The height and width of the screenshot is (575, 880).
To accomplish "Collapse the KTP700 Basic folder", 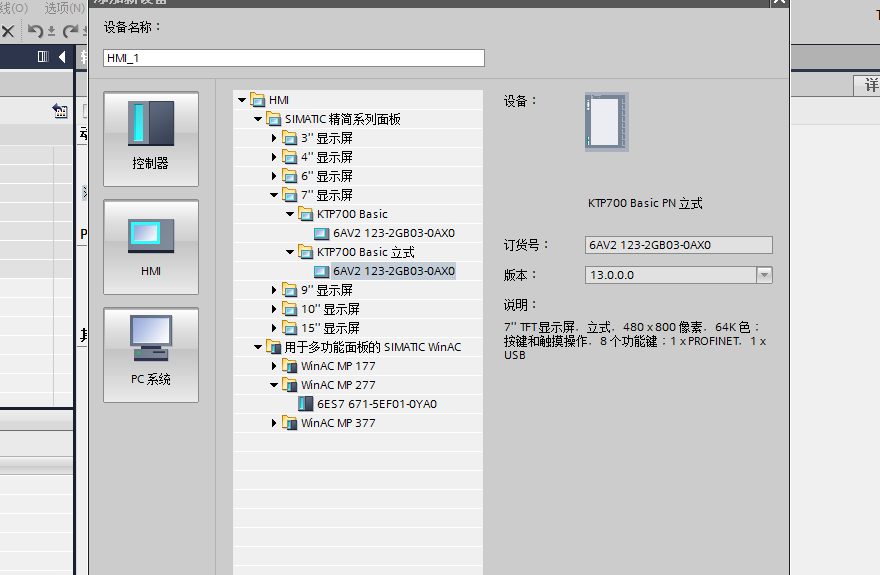I will (x=290, y=214).
